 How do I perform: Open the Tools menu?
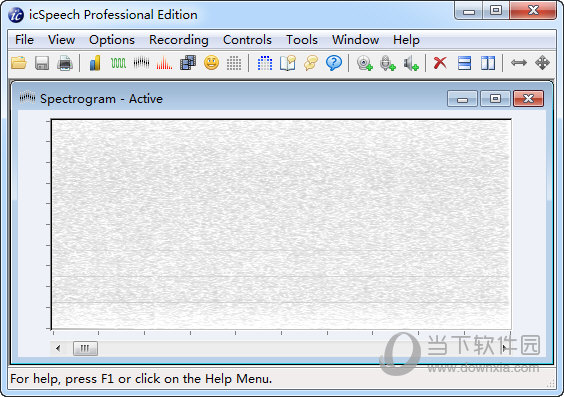[302, 40]
